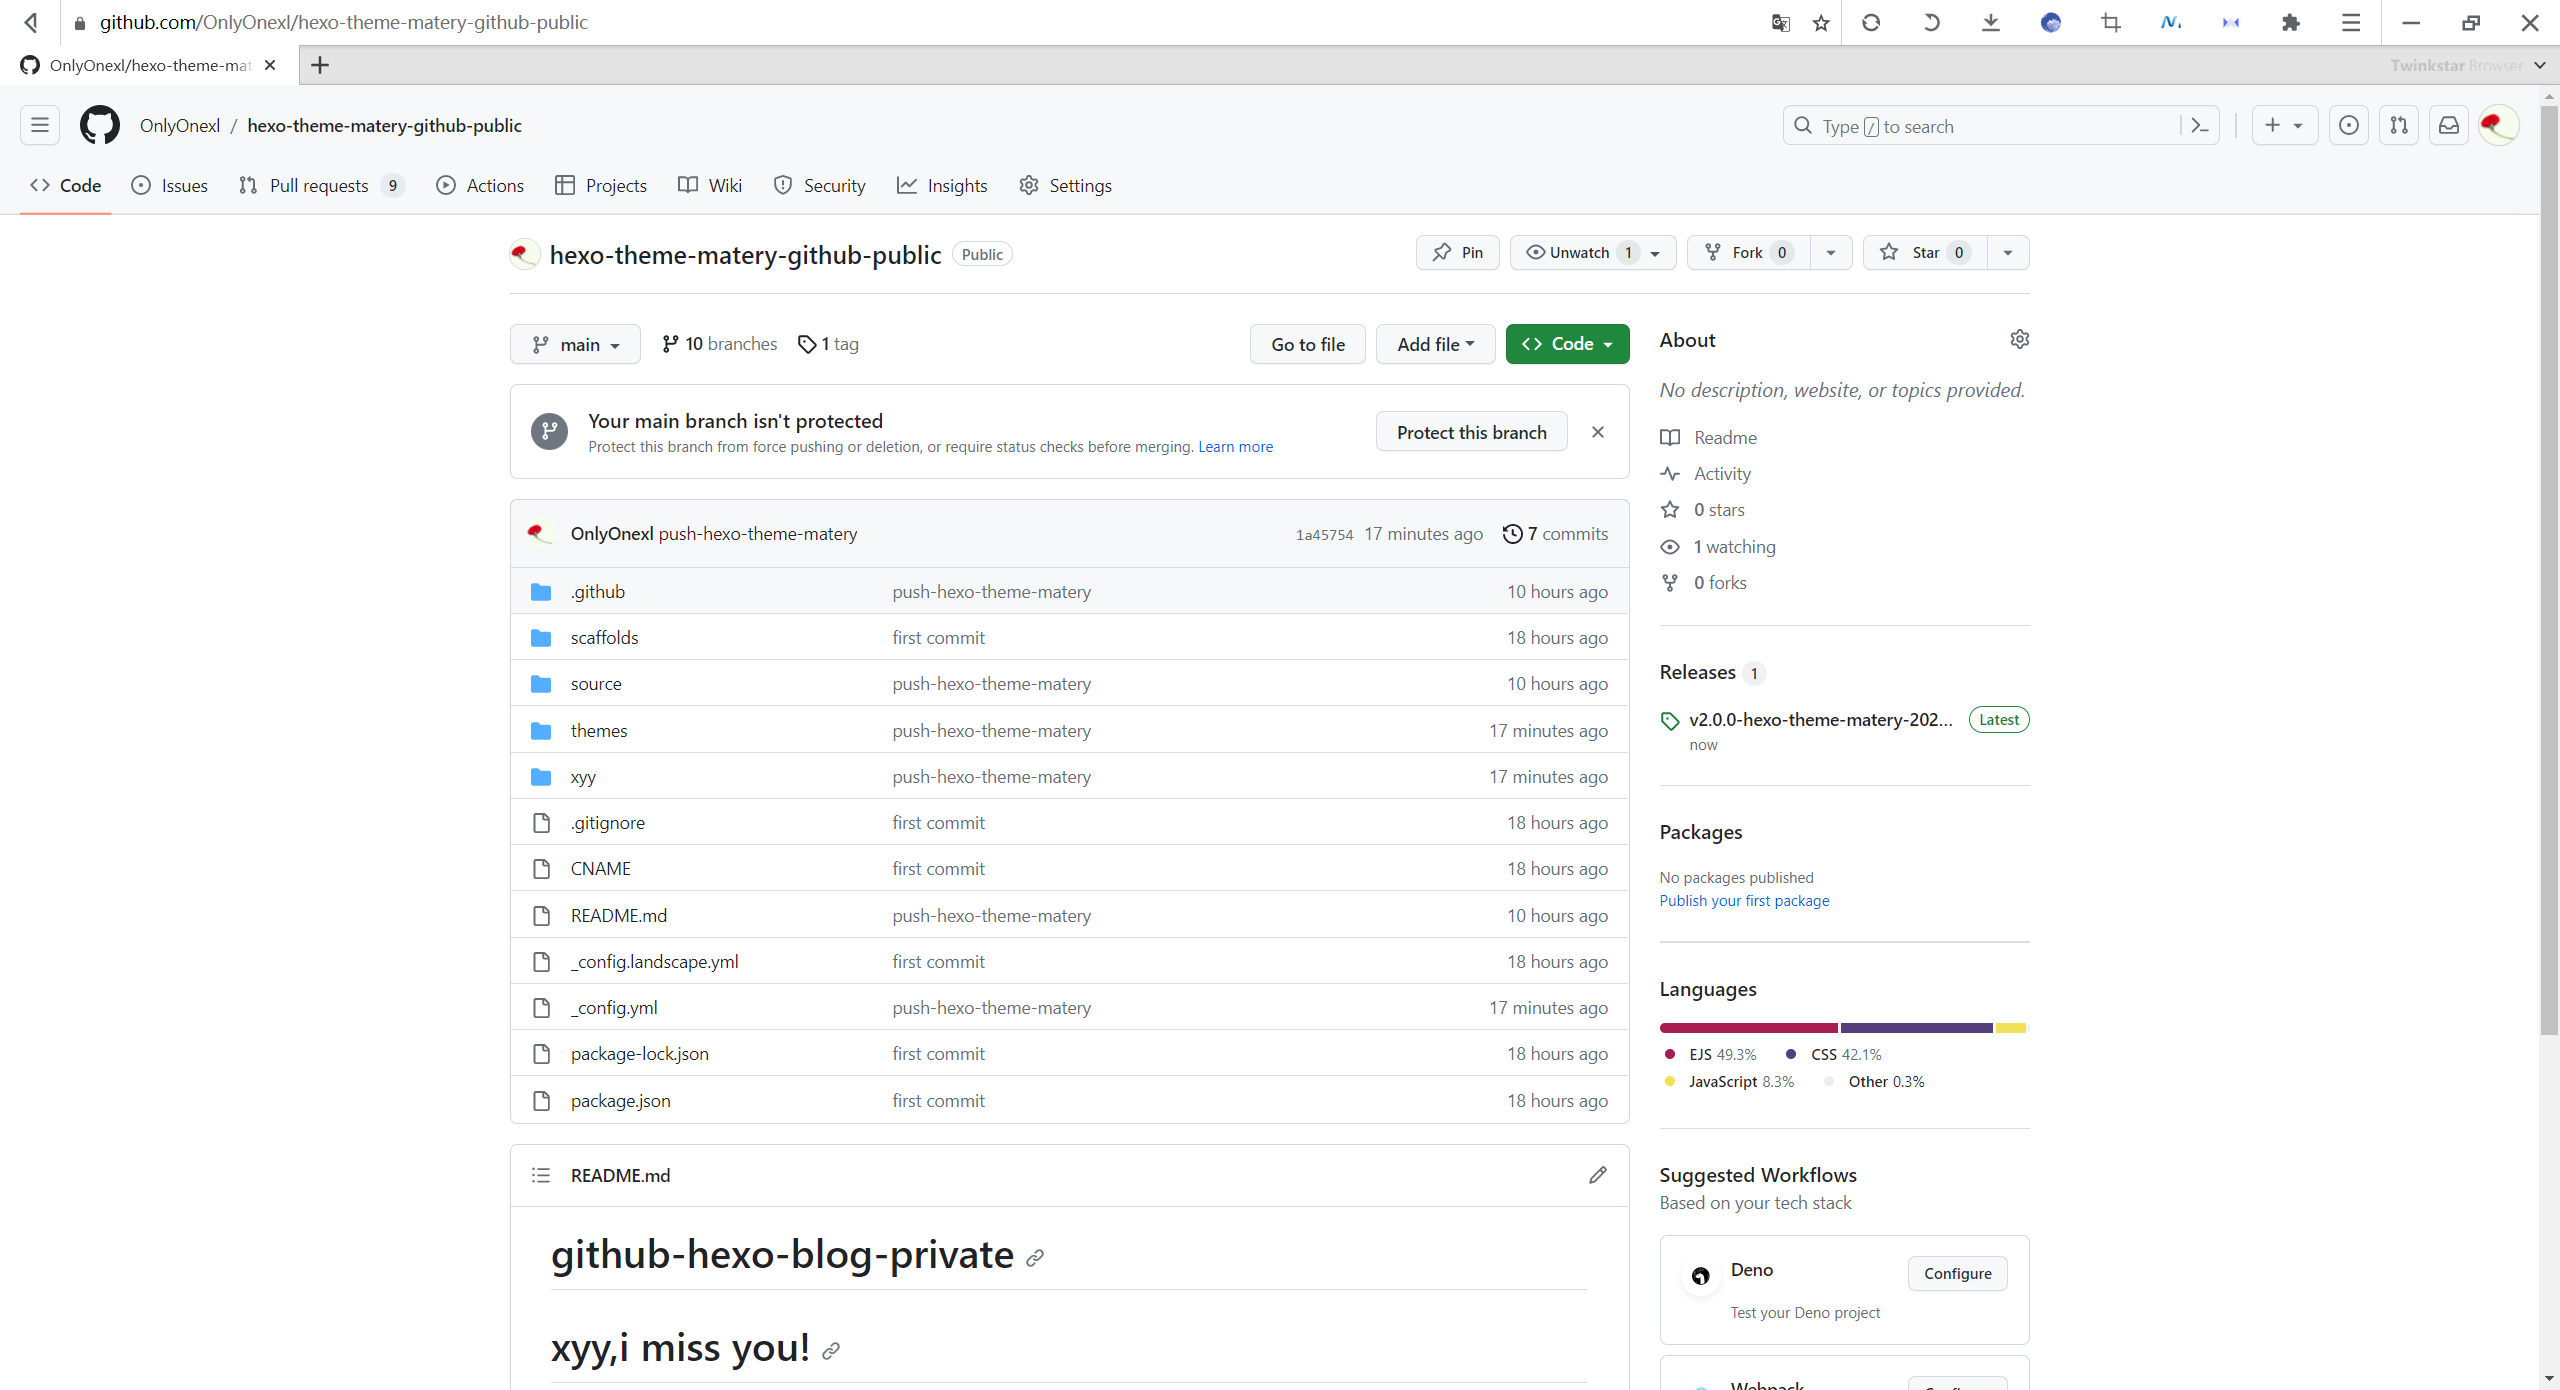
Task: Open the Insights tab
Action: (x=942, y=186)
